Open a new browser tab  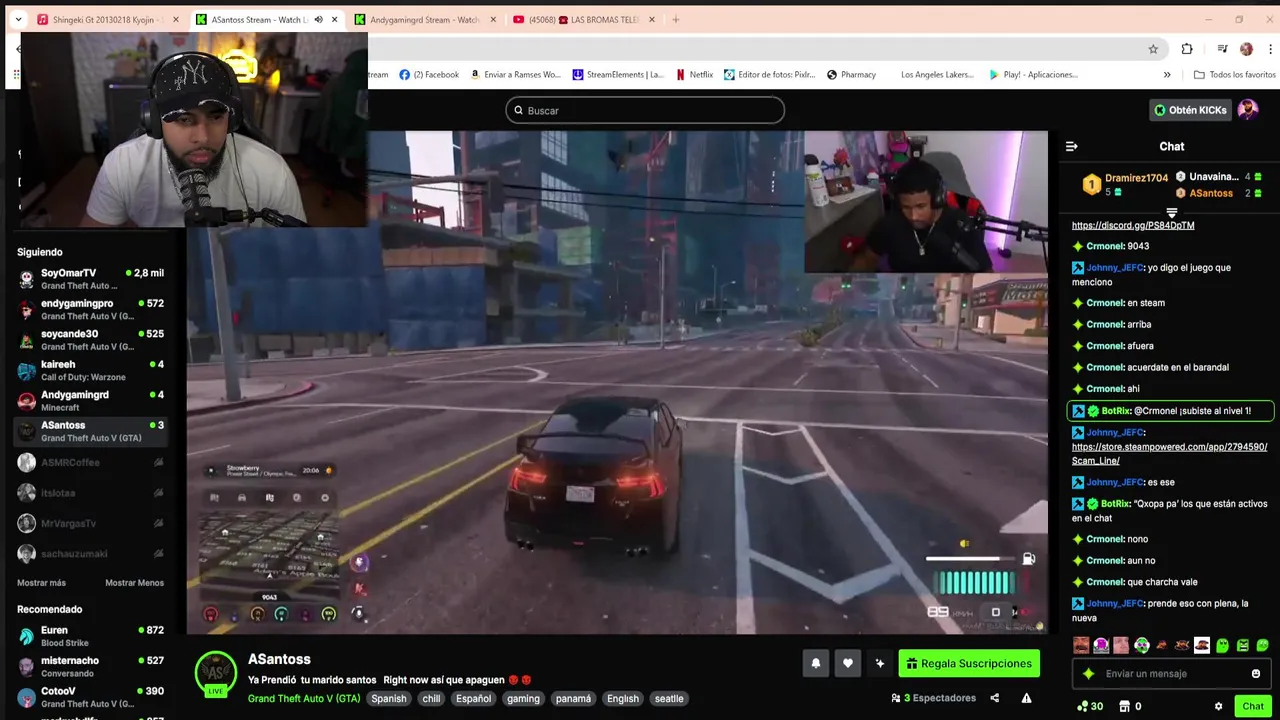(676, 20)
